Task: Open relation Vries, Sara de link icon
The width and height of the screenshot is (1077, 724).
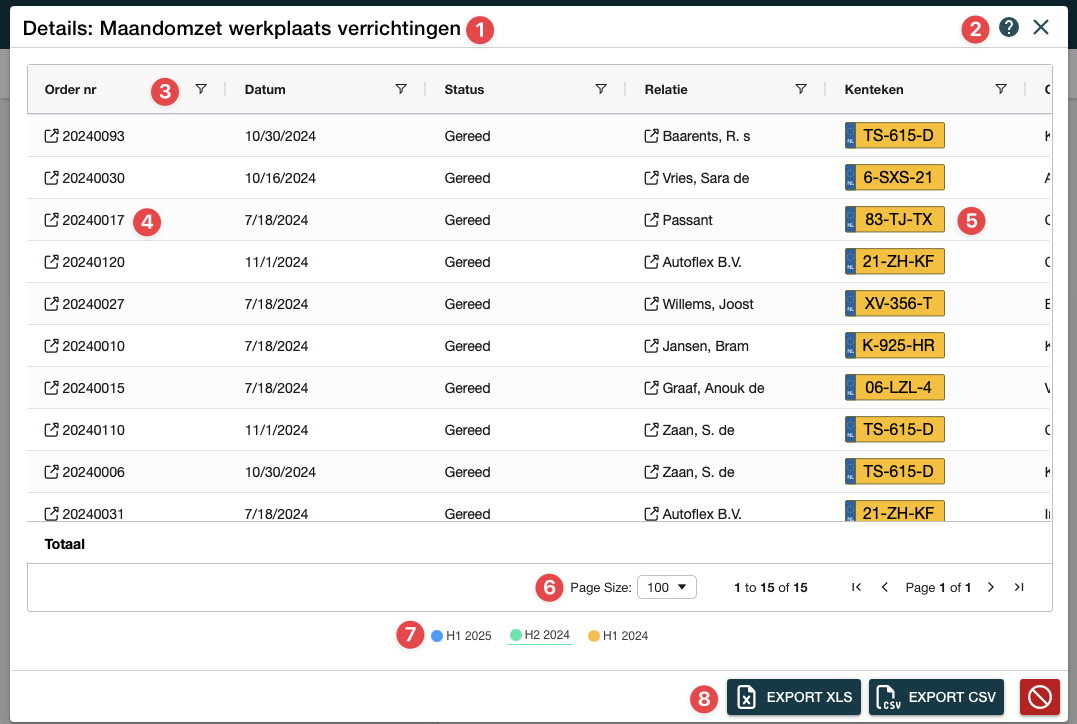Action: 651,178
